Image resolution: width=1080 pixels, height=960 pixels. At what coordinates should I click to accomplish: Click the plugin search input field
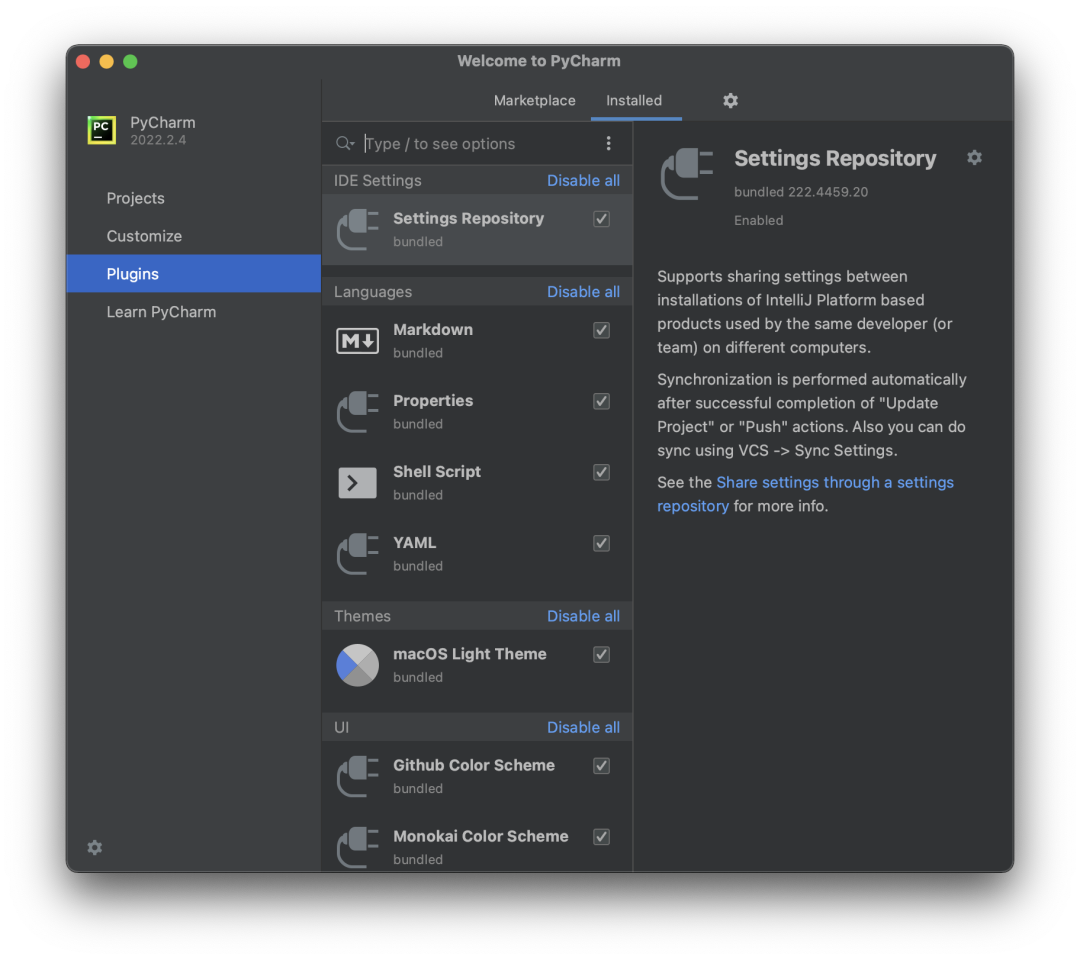480,144
